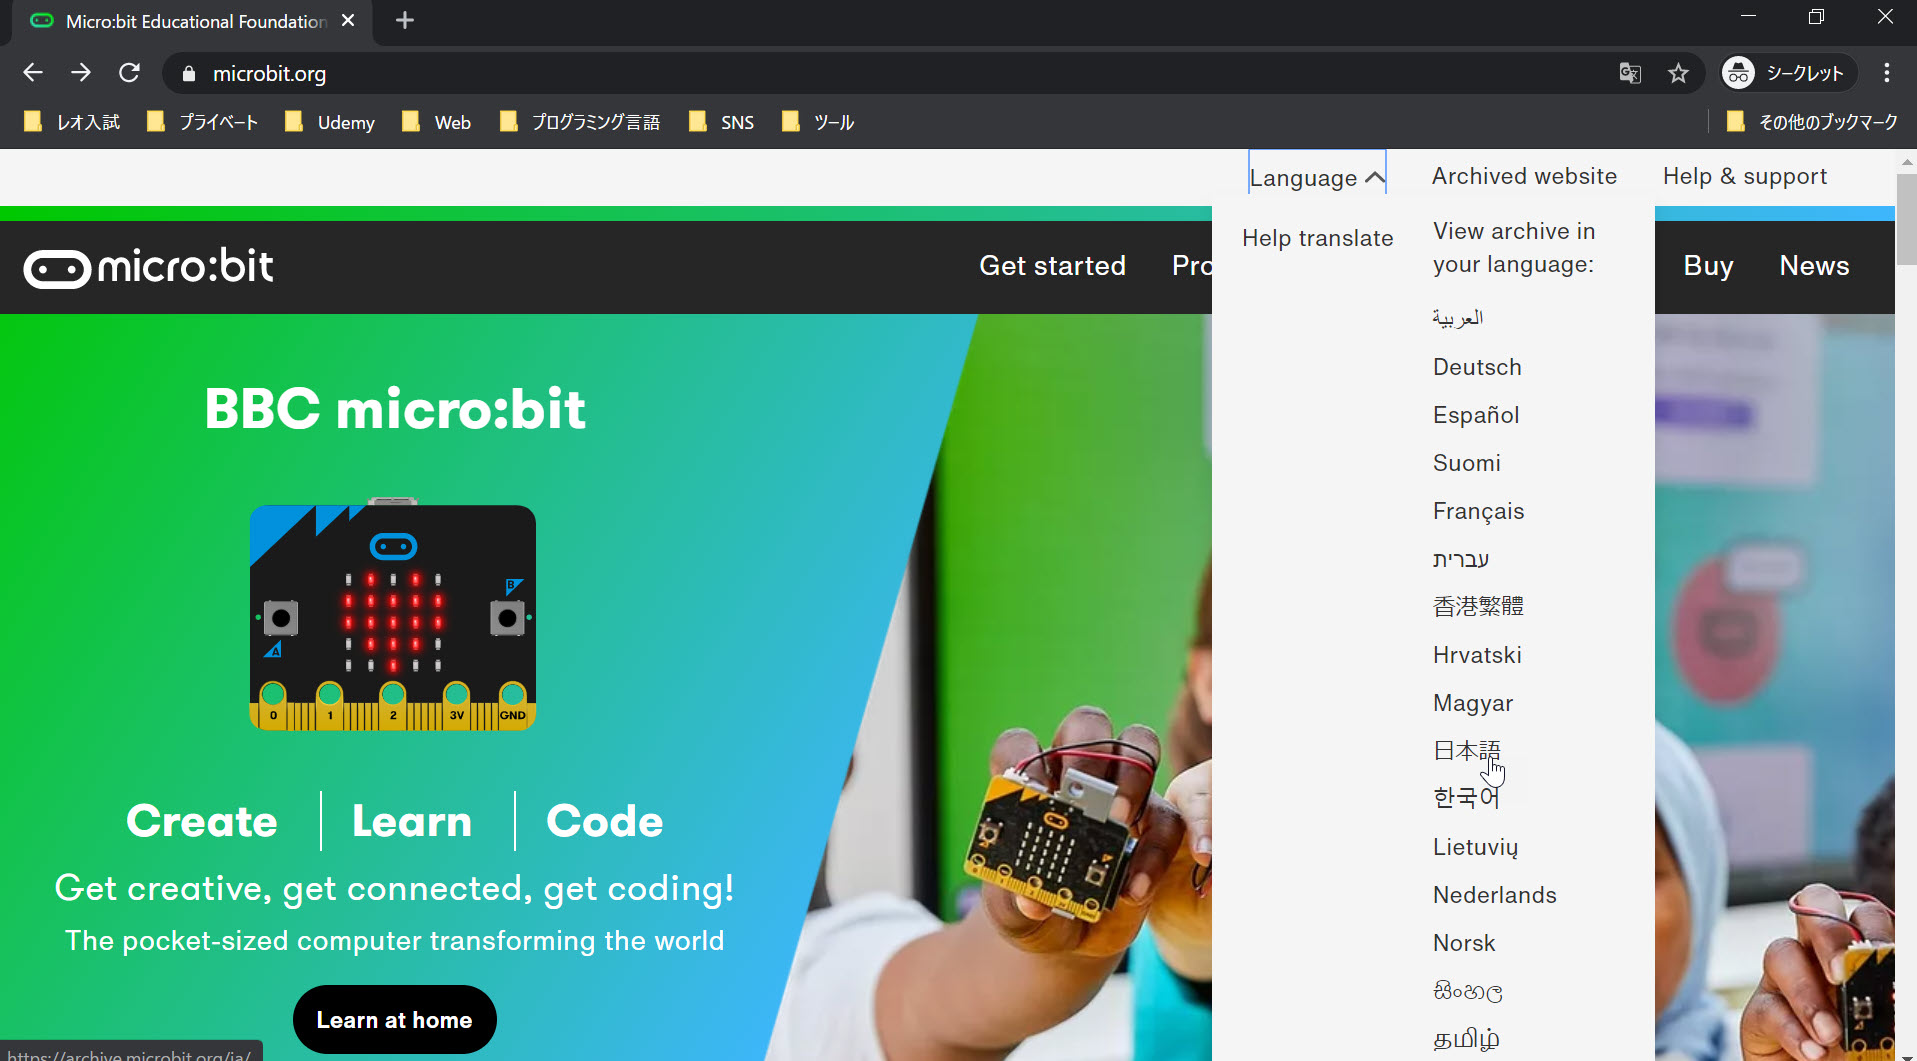Image resolution: width=1917 pixels, height=1061 pixels.
Task: Open the プログラミング言語 bookmark folder
Action: coord(580,122)
